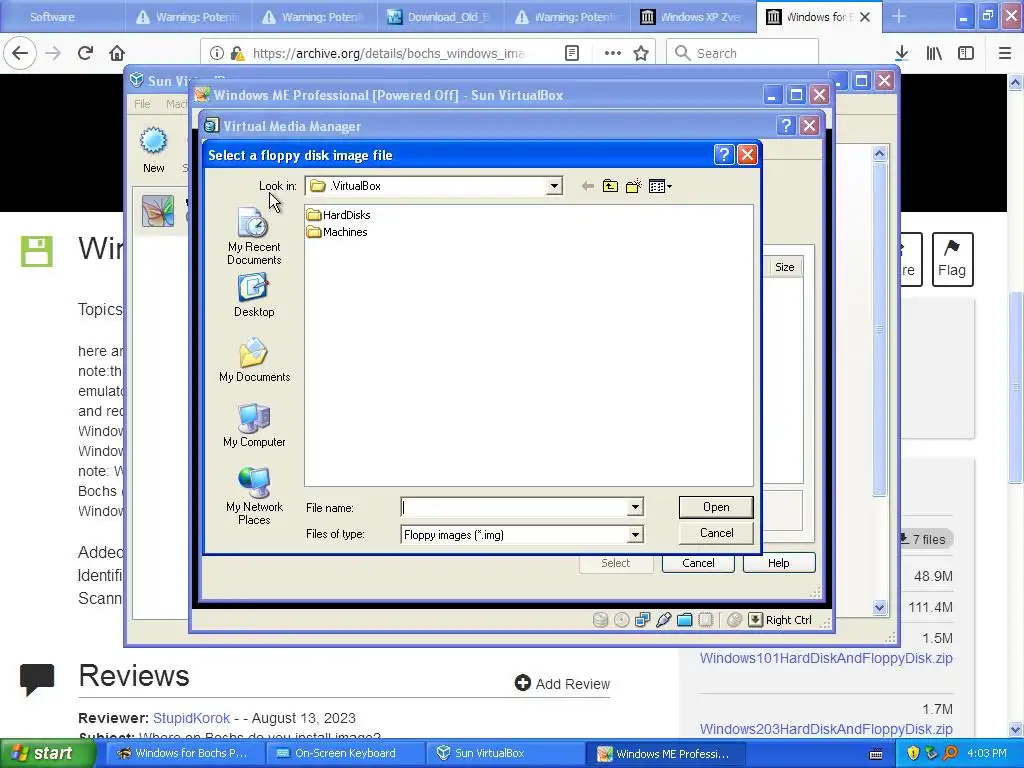Viewport: 1024px width, 768px height.
Task: Open Firefox downloads arrow
Action: tap(902, 53)
